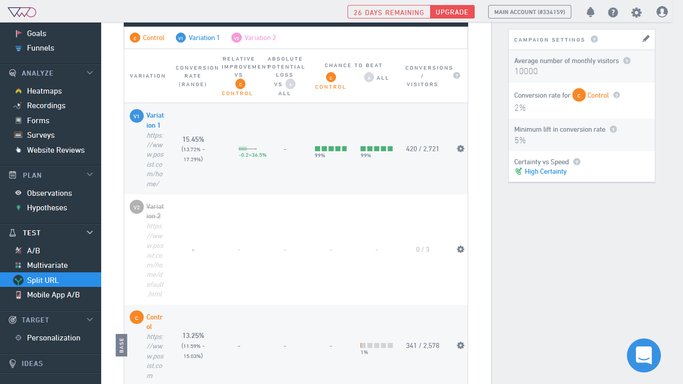Screen dimensions: 683x384
Task: Open Variation 1 name link in table
Action: [155, 120]
